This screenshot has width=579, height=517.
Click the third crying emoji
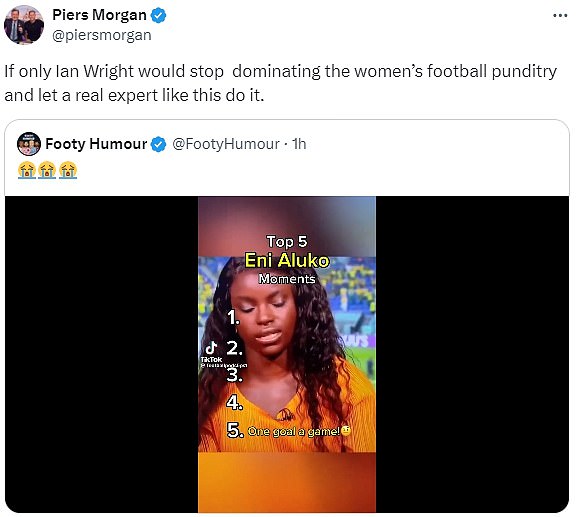[x=68, y=170]
